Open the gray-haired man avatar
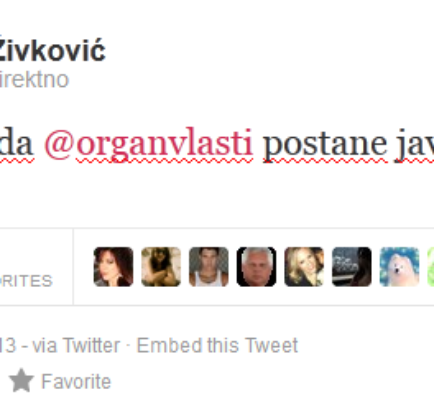The height and width of the screenshot is (420, 434). click(x=256, y=267)
